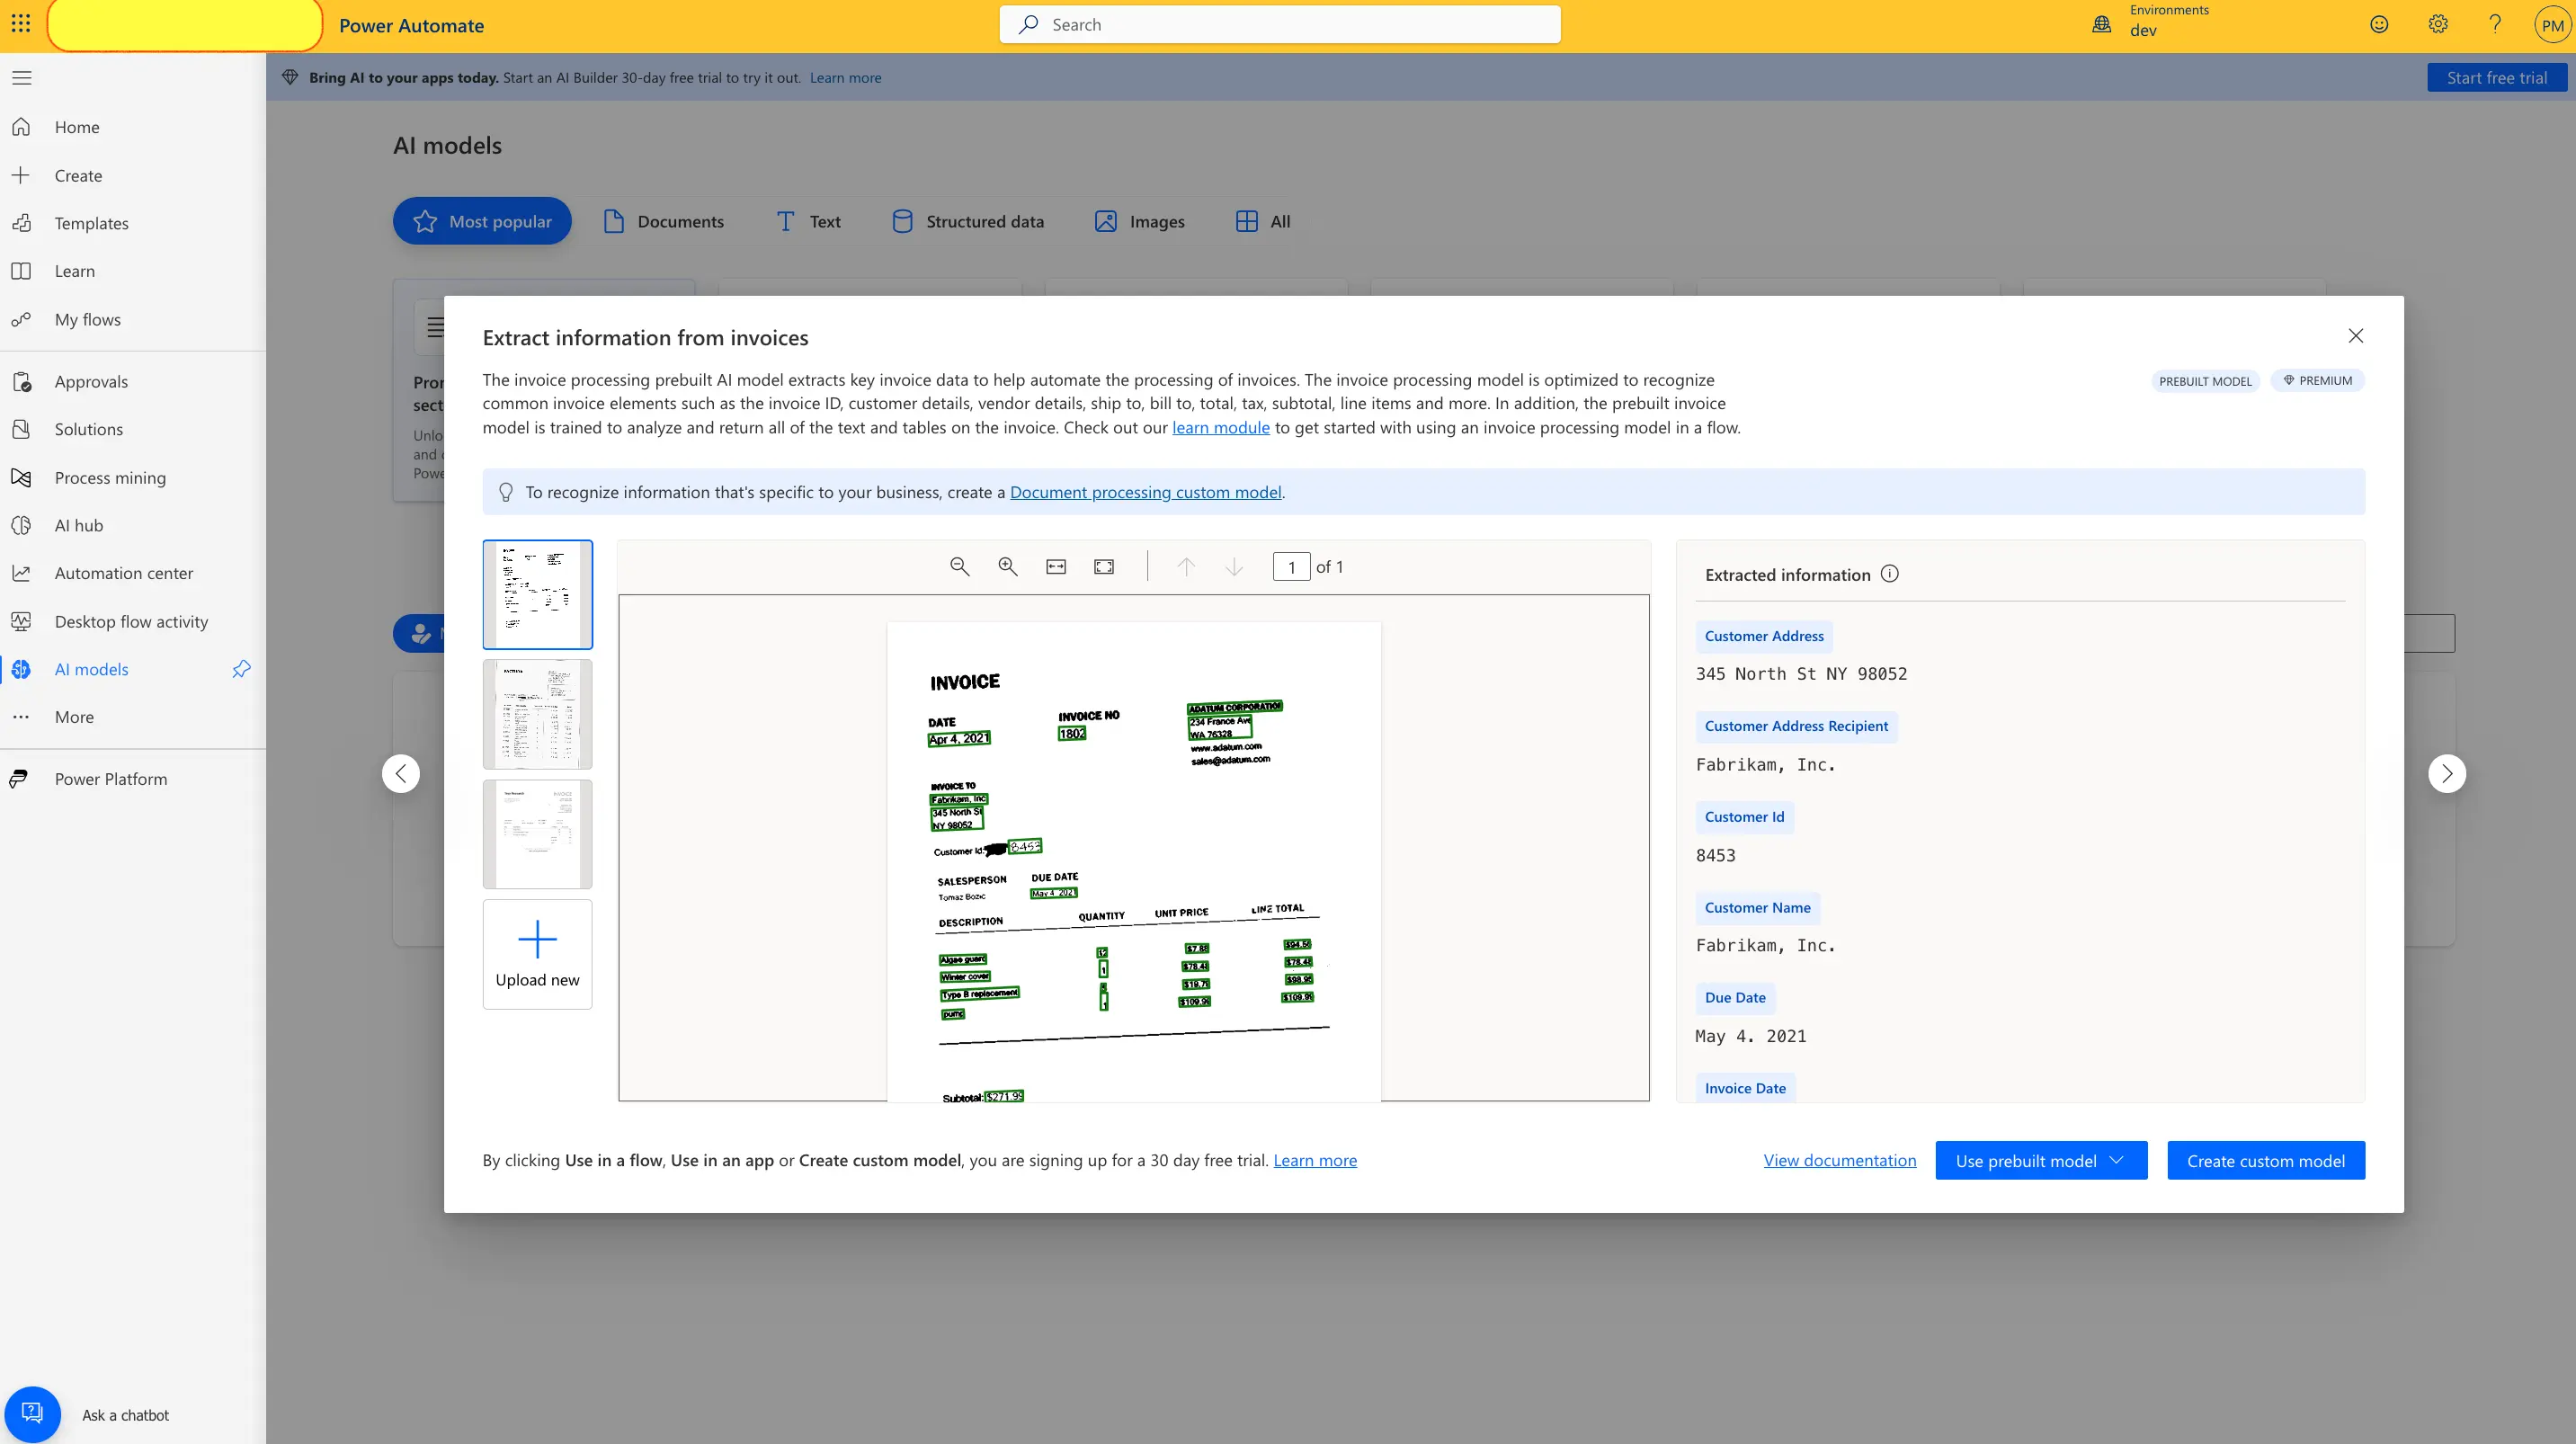Select the first invoice sample thumbnail

537,594
